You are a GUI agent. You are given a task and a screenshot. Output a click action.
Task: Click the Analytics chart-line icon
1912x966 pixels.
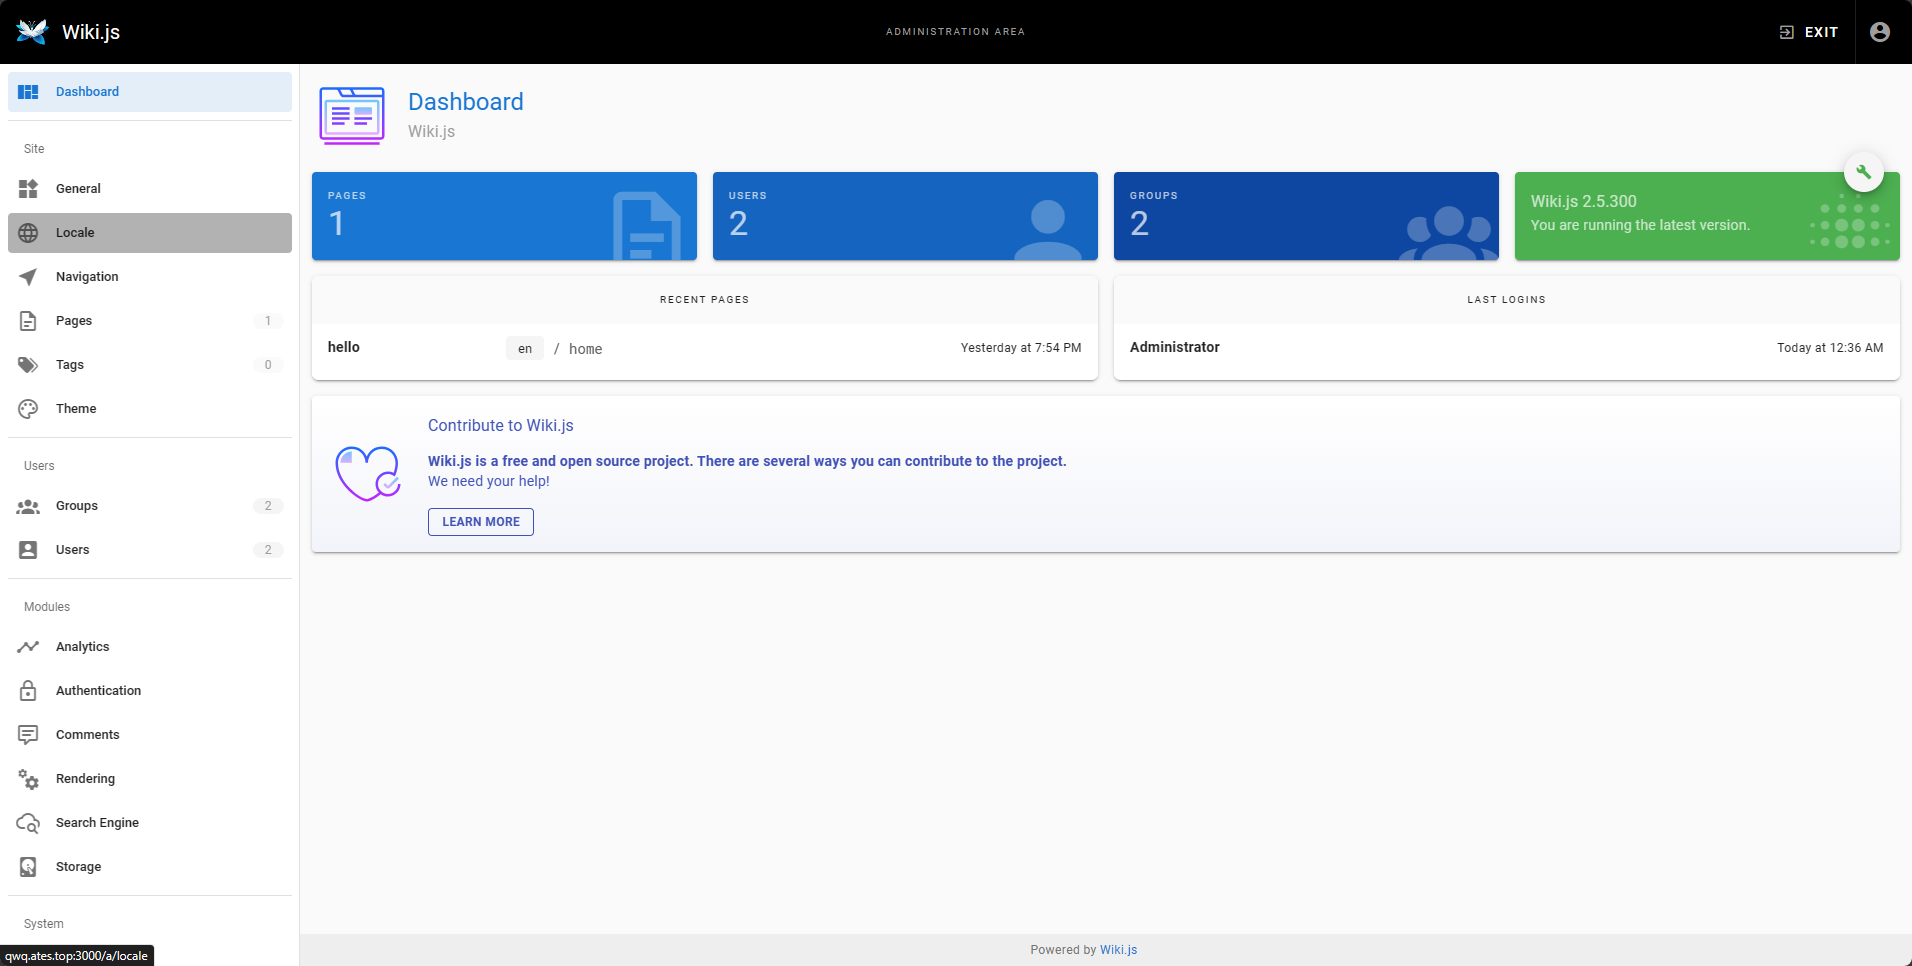click(28, 647)
